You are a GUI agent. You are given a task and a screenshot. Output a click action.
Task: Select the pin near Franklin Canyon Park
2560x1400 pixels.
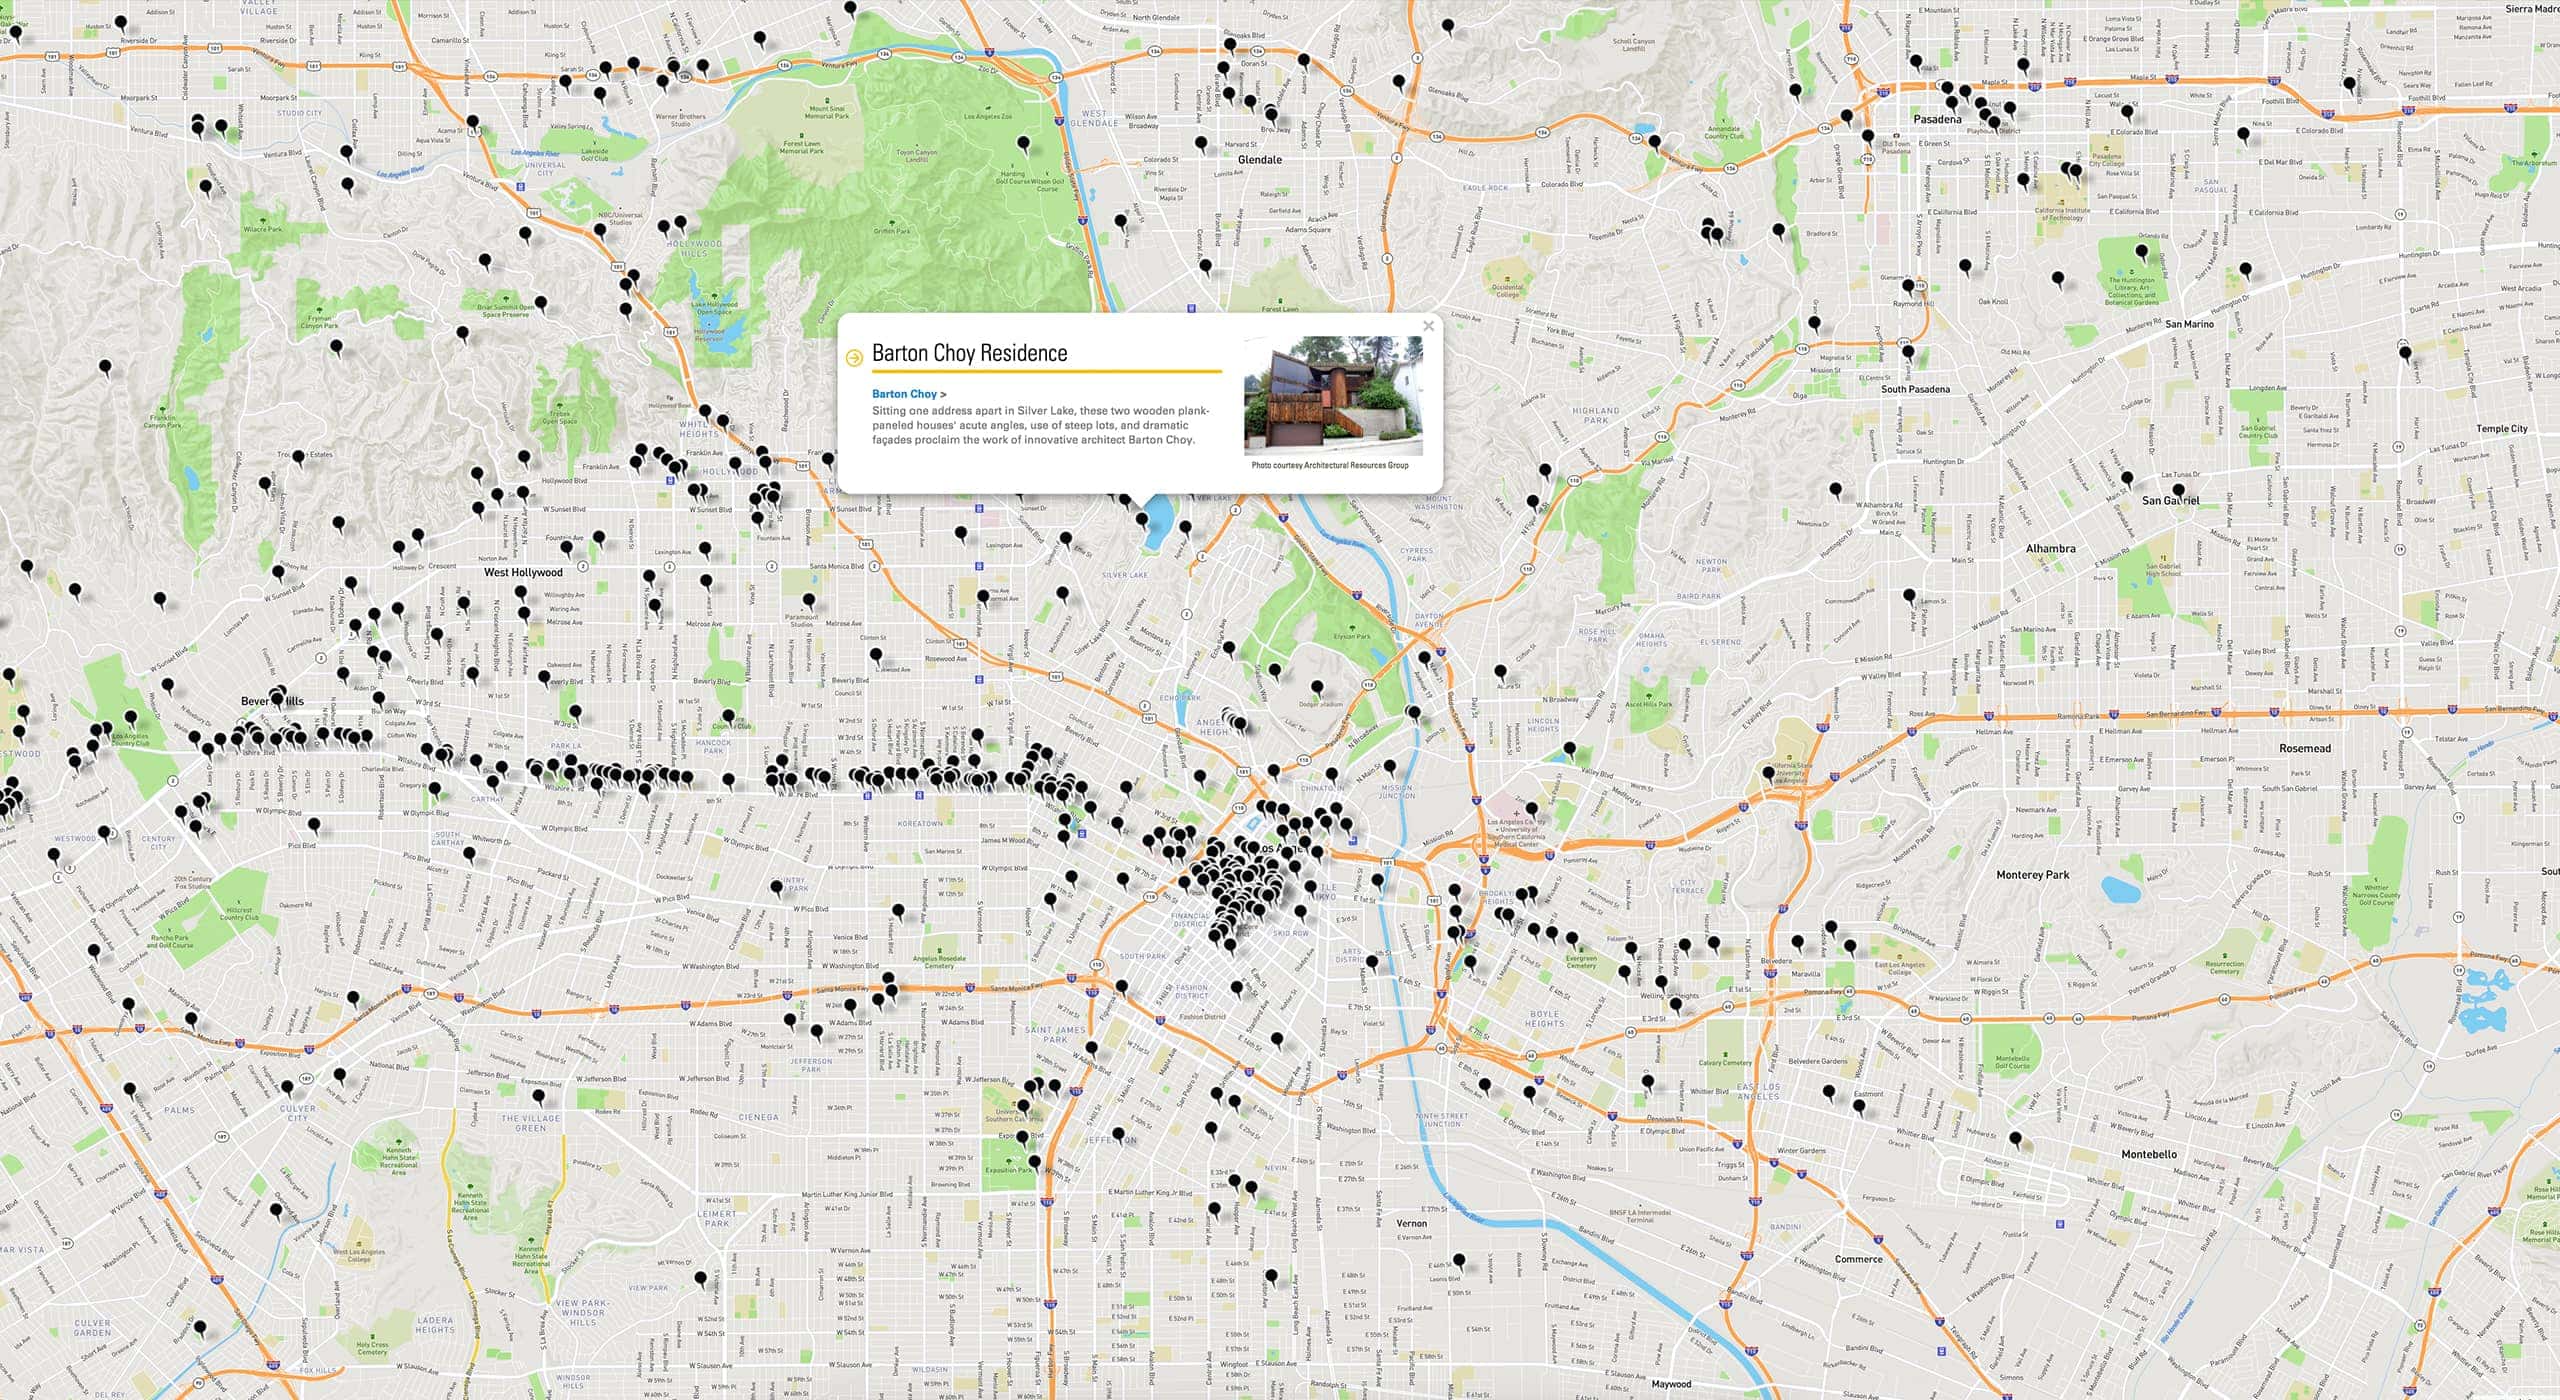(105, 368)
